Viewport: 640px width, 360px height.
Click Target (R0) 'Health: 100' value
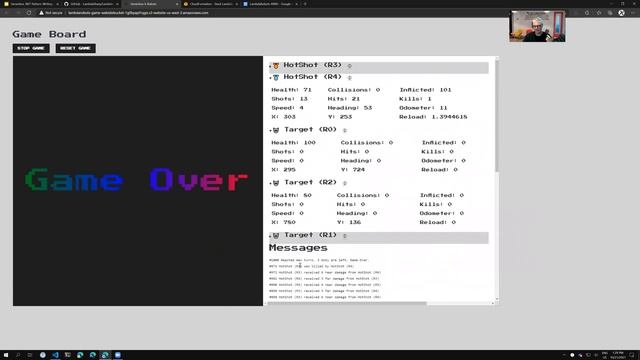tap(293, 142)
